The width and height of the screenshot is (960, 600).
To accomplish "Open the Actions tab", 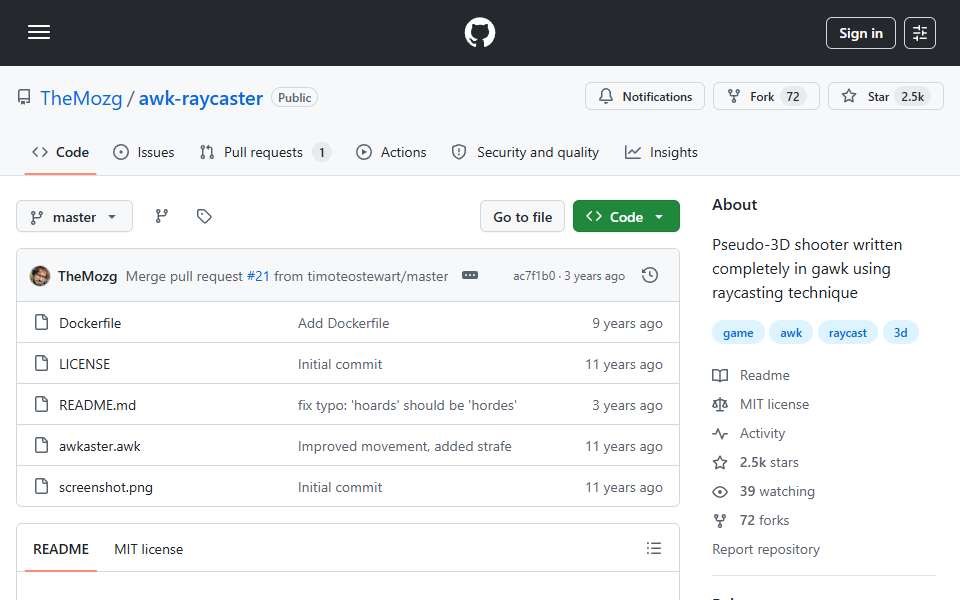I will (391, 152).
